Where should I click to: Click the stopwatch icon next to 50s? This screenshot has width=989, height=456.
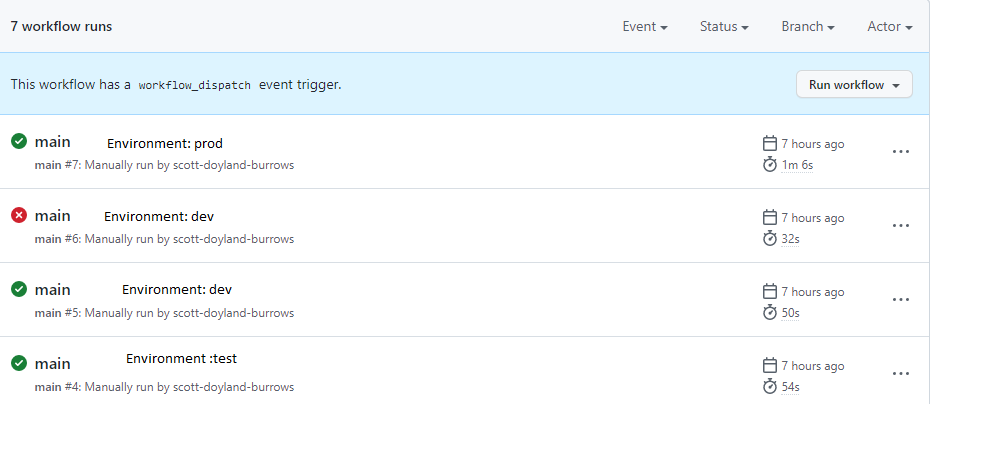click(770, 312)
